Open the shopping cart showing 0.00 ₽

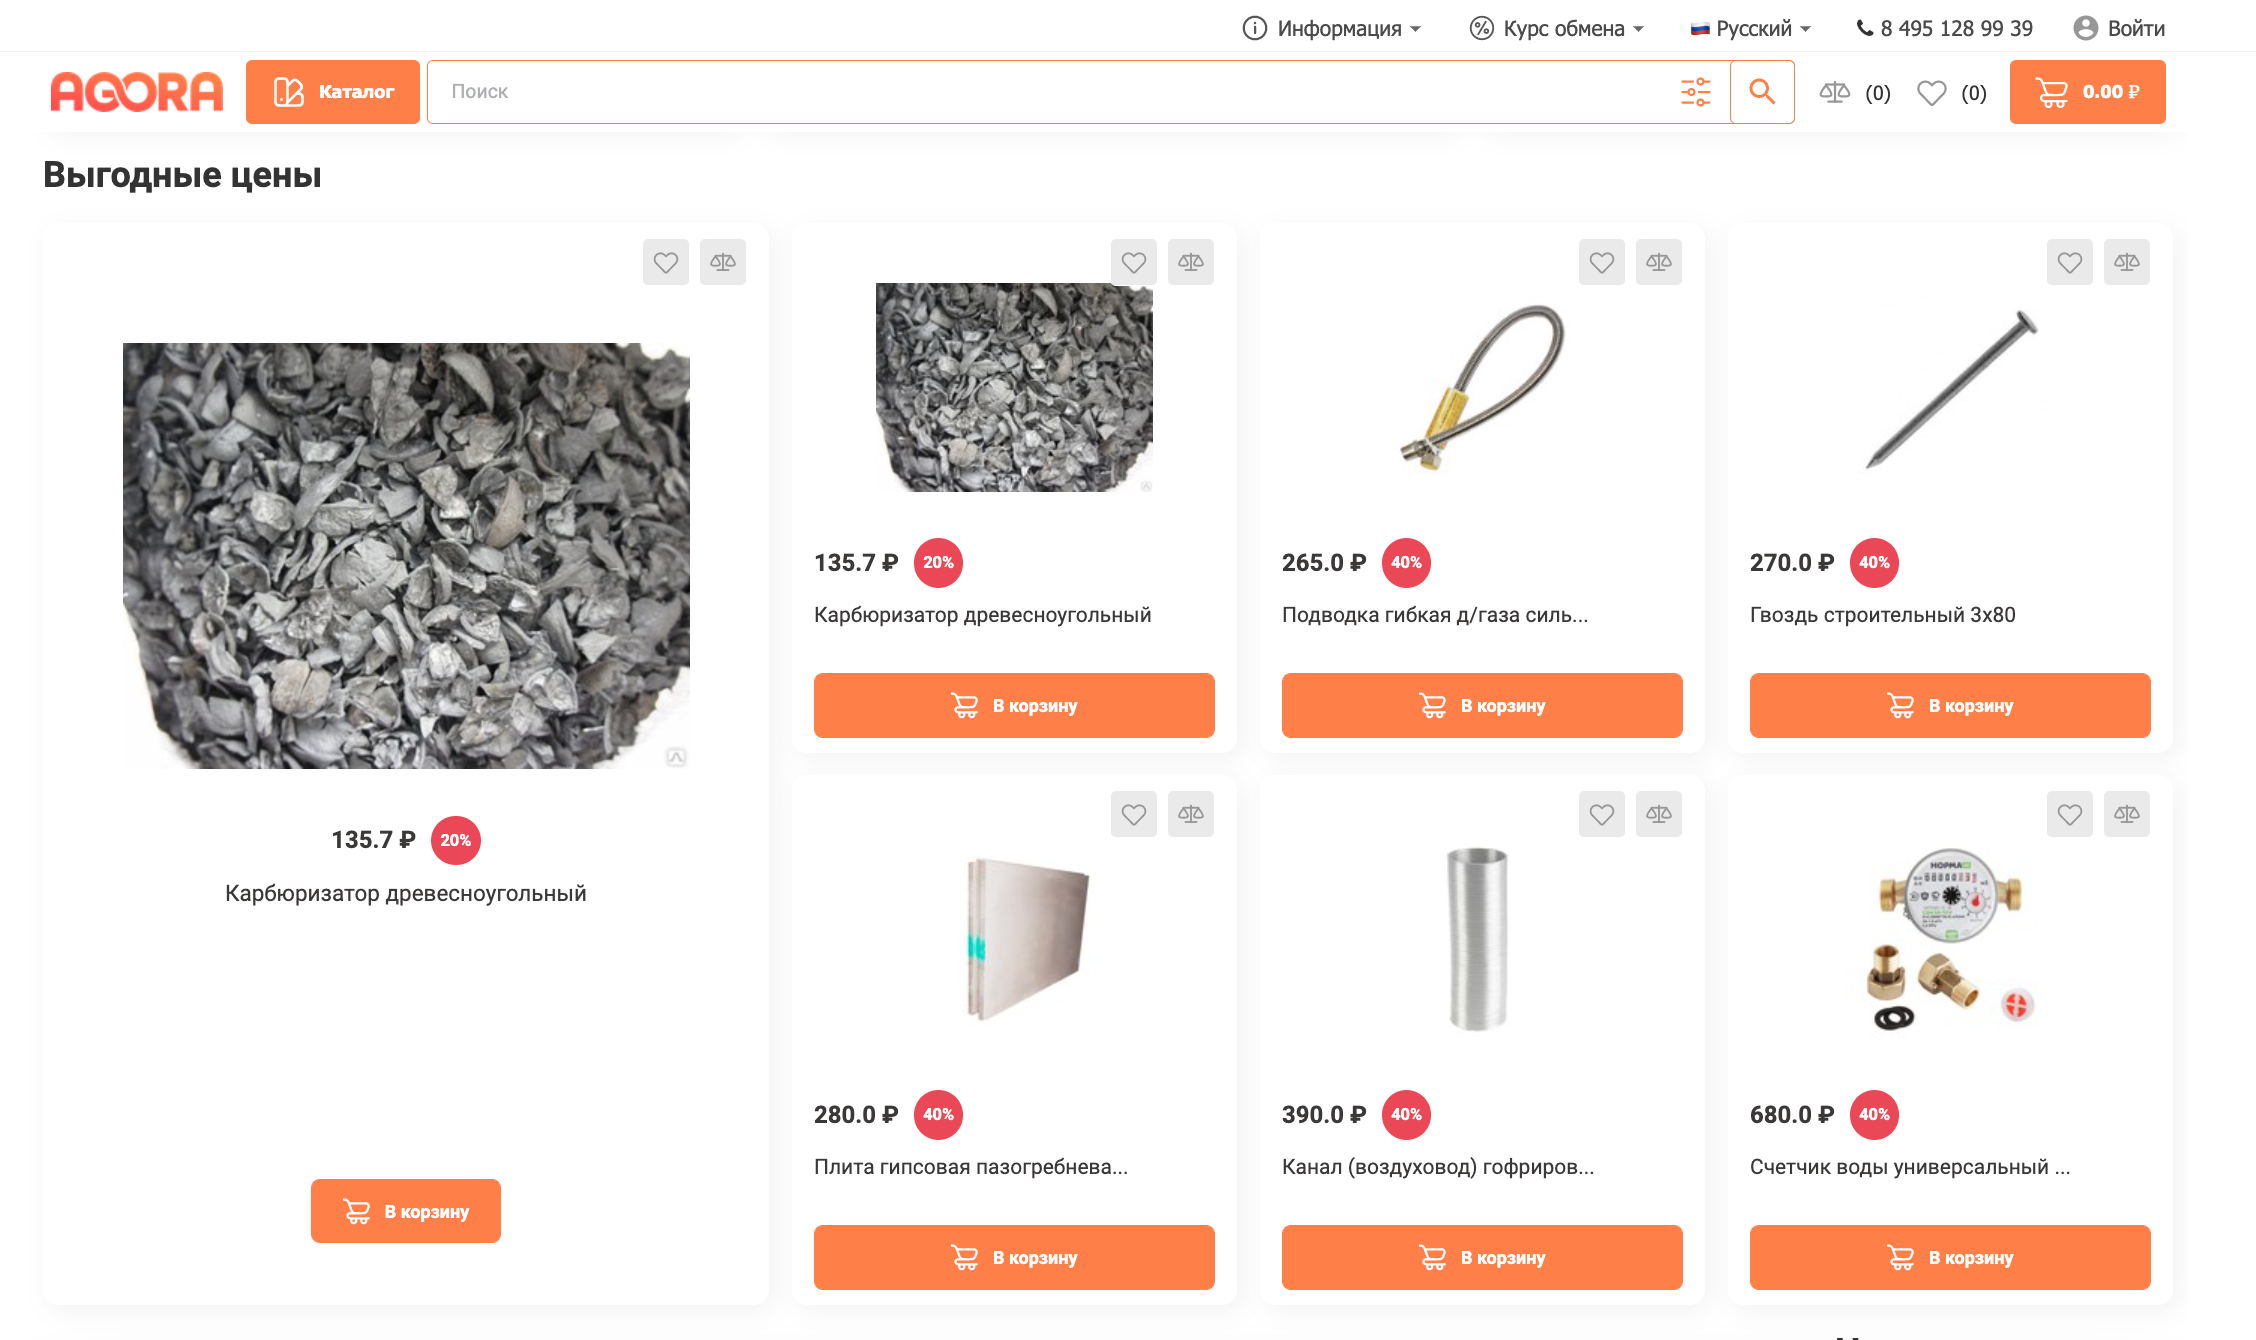[2087, 92]
